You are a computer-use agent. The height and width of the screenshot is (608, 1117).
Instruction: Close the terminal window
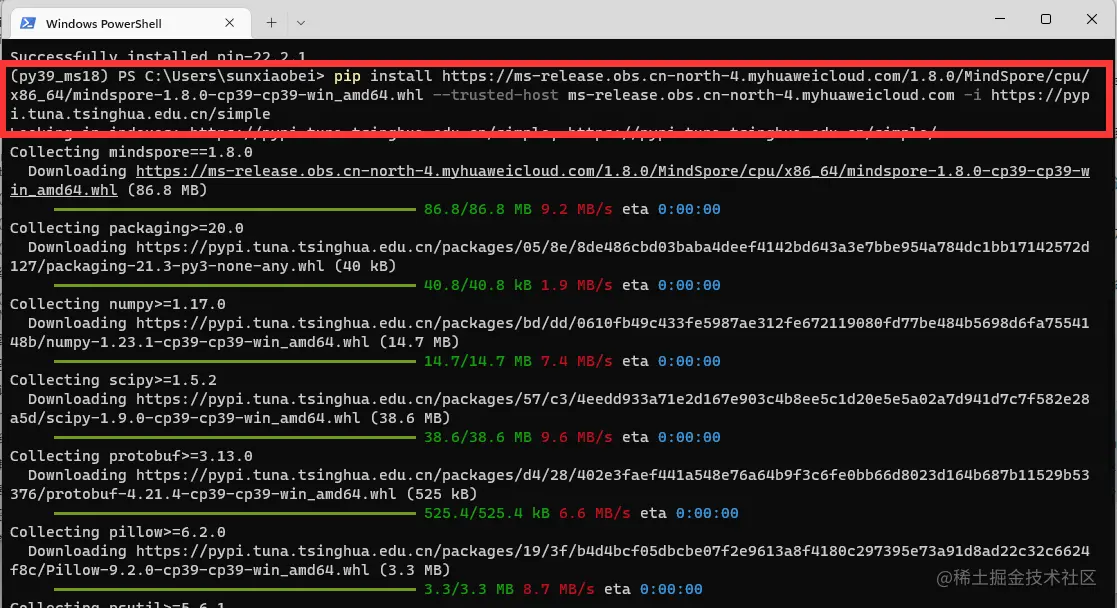[1091, 19]
